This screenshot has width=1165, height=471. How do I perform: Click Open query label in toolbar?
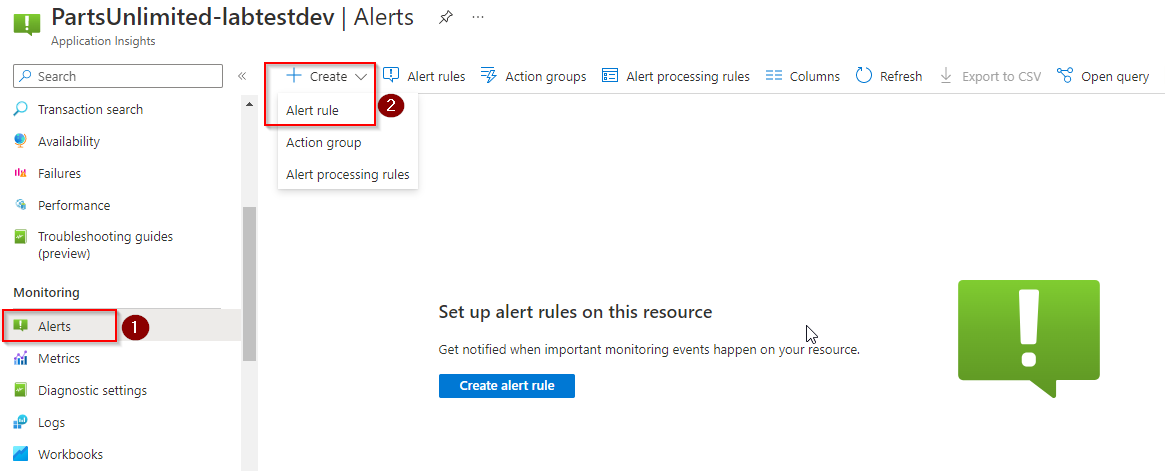click(x=1115, y=77)
